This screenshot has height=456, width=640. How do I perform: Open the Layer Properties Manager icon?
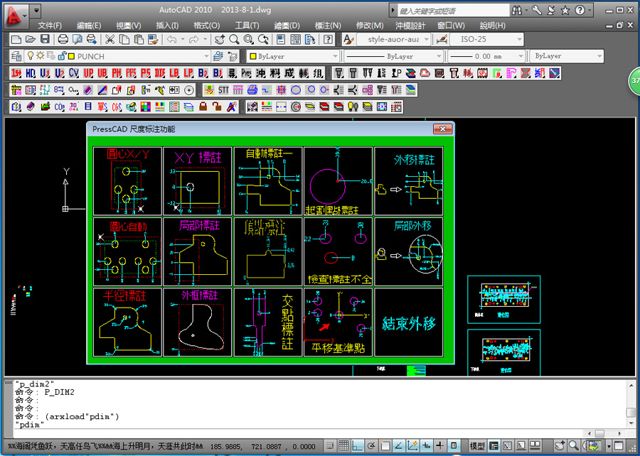tap(16, 56)
